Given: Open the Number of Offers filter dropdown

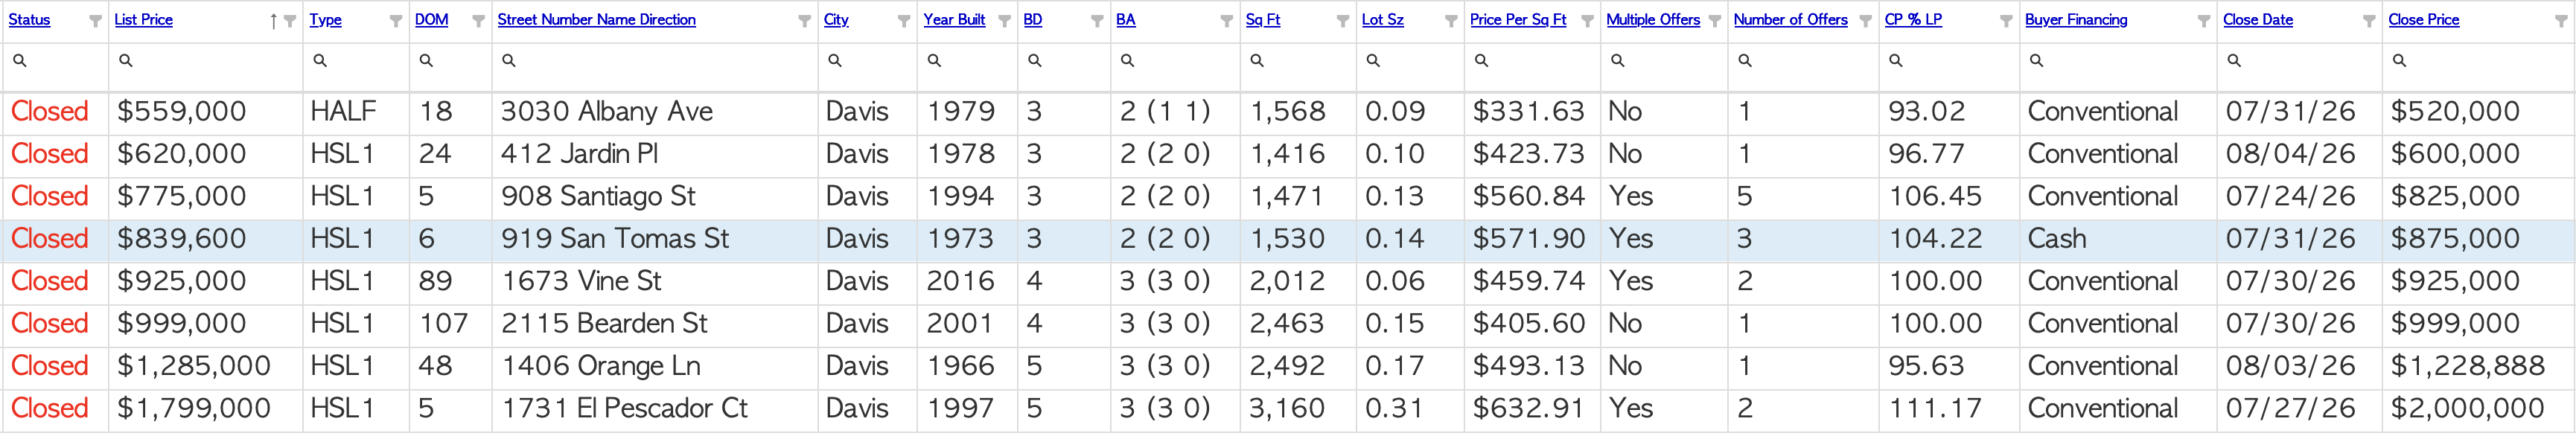Looking at the screenshot, I should tap(1865, 21).
